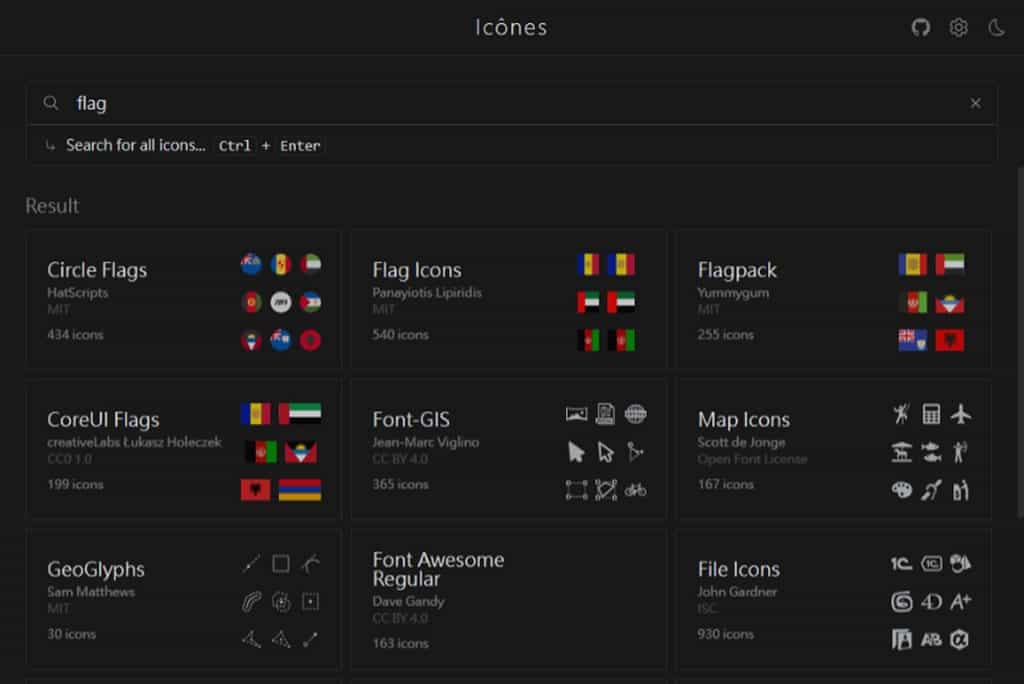Click the paint palette icon in Map Icons
The width and height of the screenshot is (1024, 684).
tap(901, 490)
